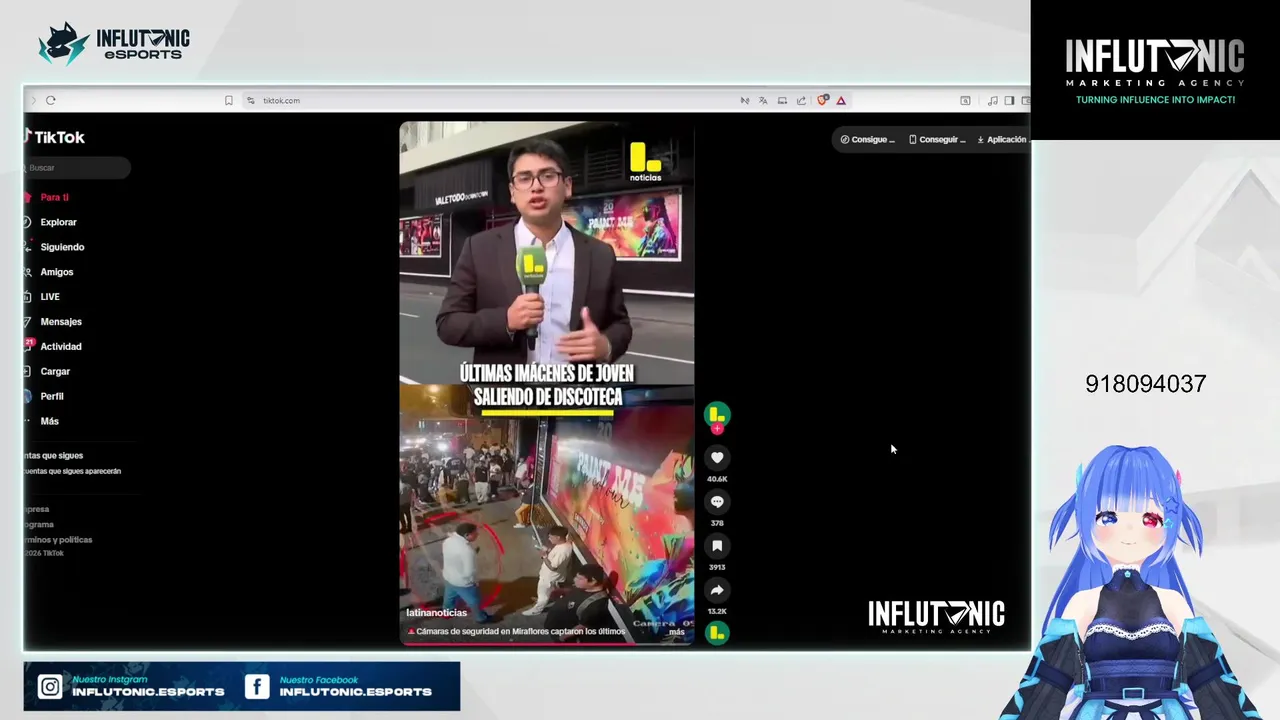
Task: Open the latinanoticias username link
Action: point(436,613)
